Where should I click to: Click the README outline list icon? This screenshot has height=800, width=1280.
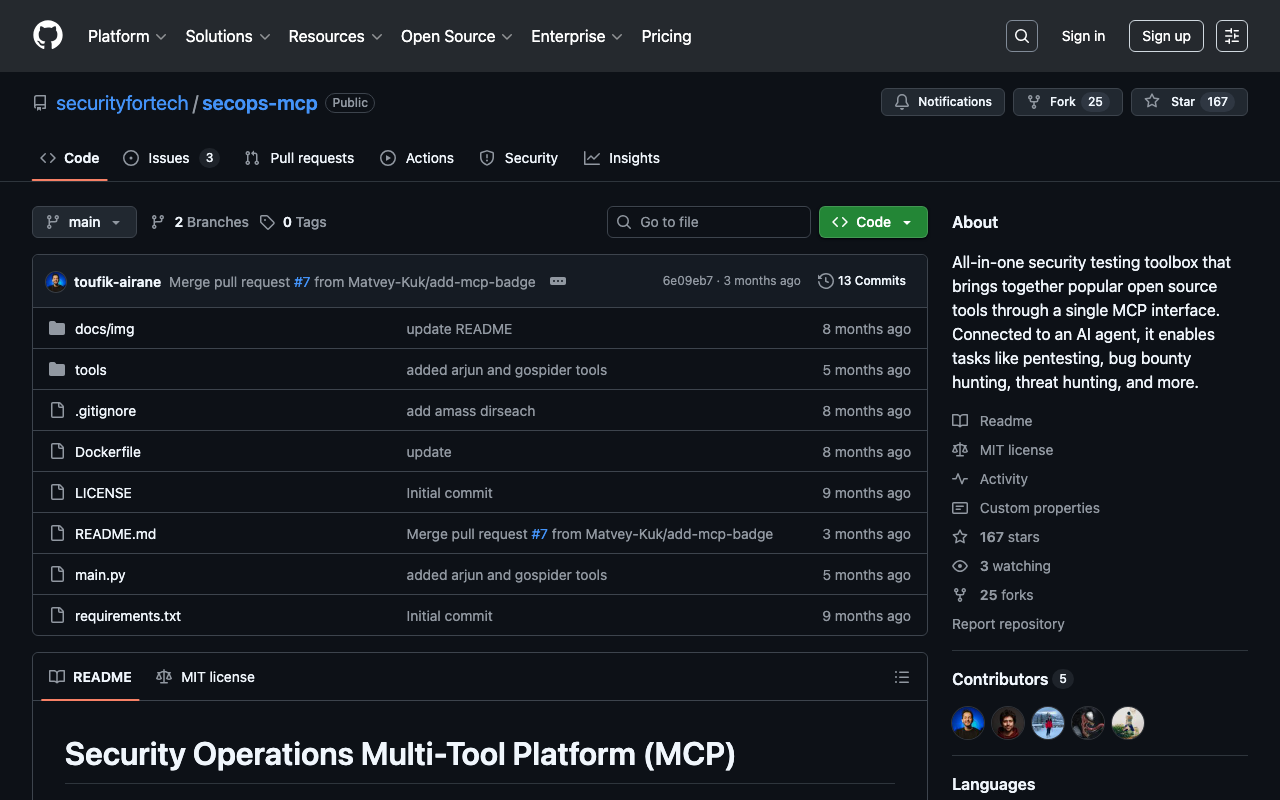[x=901, y=677]
